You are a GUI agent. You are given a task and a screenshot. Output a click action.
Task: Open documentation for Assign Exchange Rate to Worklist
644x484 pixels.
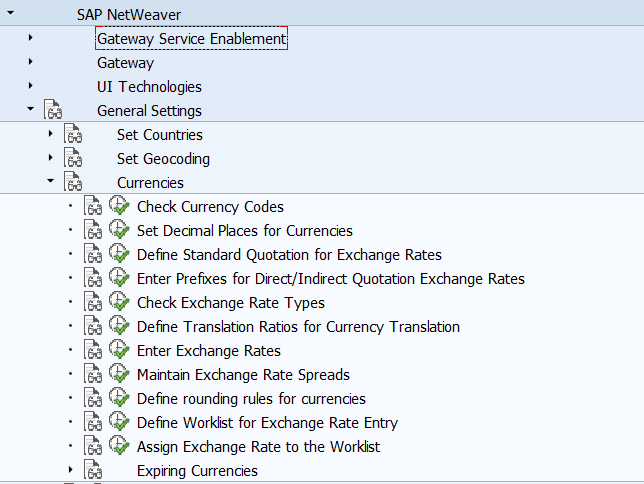[93, 445]
